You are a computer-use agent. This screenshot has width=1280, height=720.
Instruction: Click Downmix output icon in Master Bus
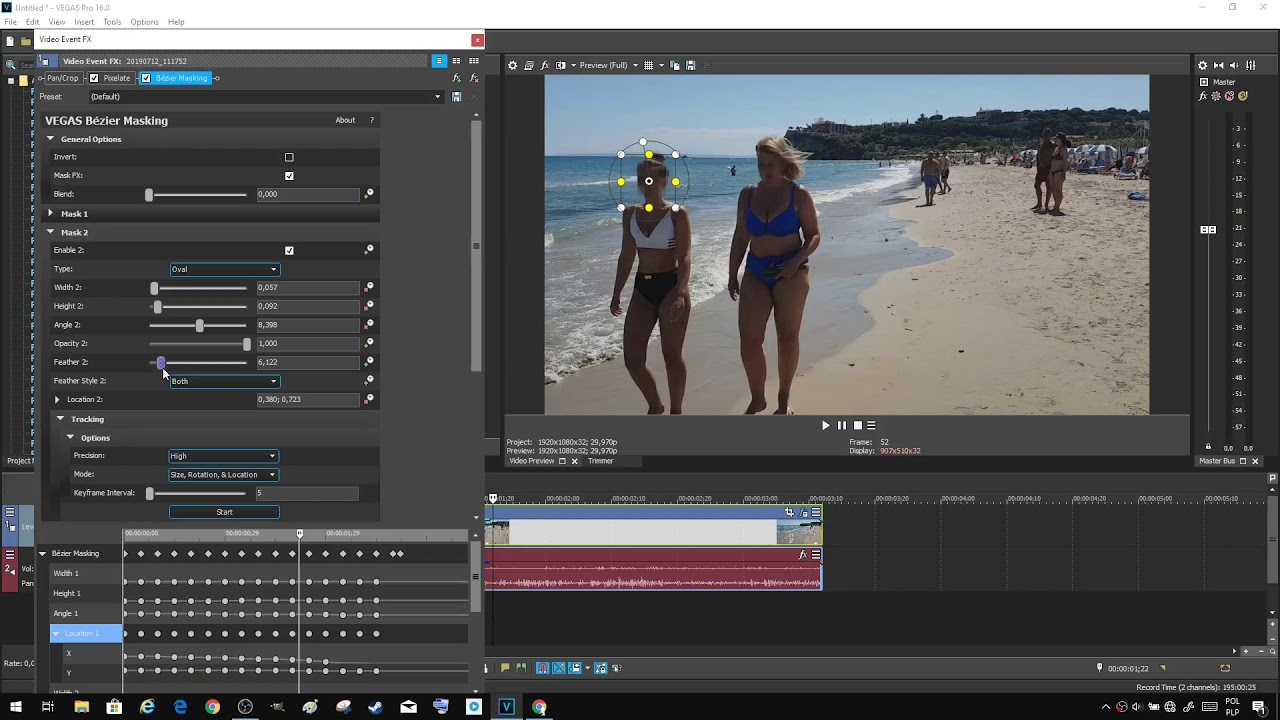[1220, 65]
